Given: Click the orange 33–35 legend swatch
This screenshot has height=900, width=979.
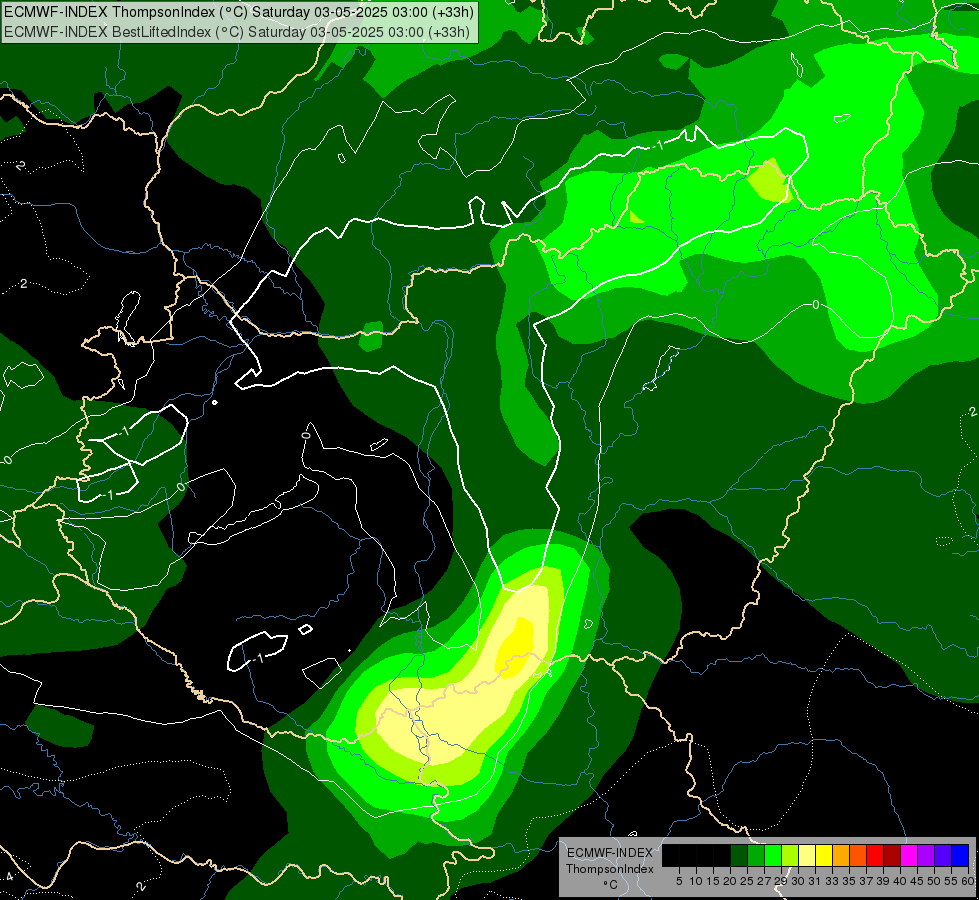Looking at the screenshot, I should point(841,855).
